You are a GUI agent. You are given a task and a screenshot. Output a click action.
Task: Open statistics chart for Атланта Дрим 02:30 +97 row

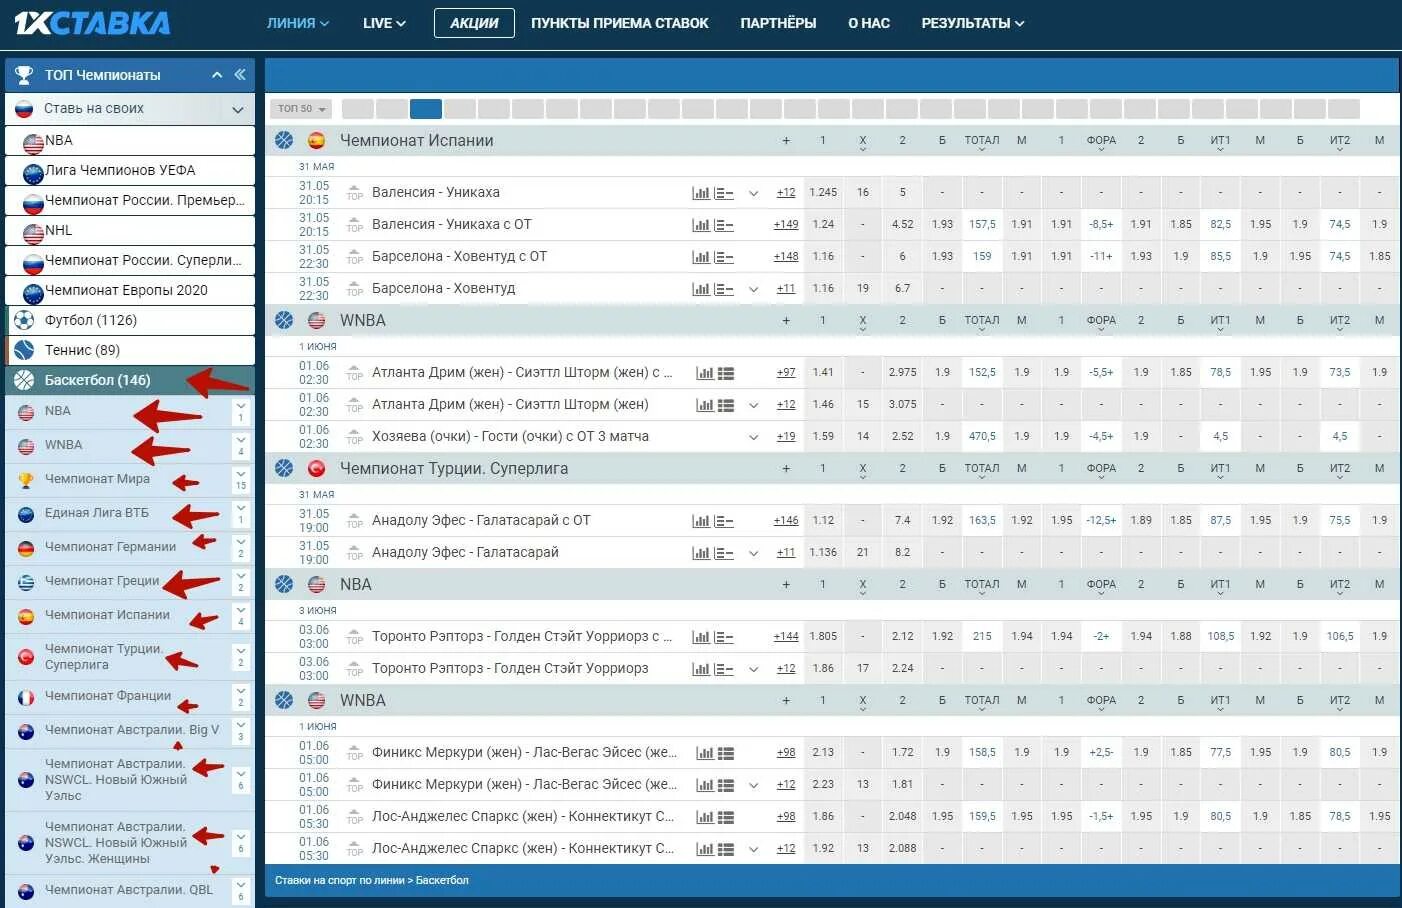705,373
